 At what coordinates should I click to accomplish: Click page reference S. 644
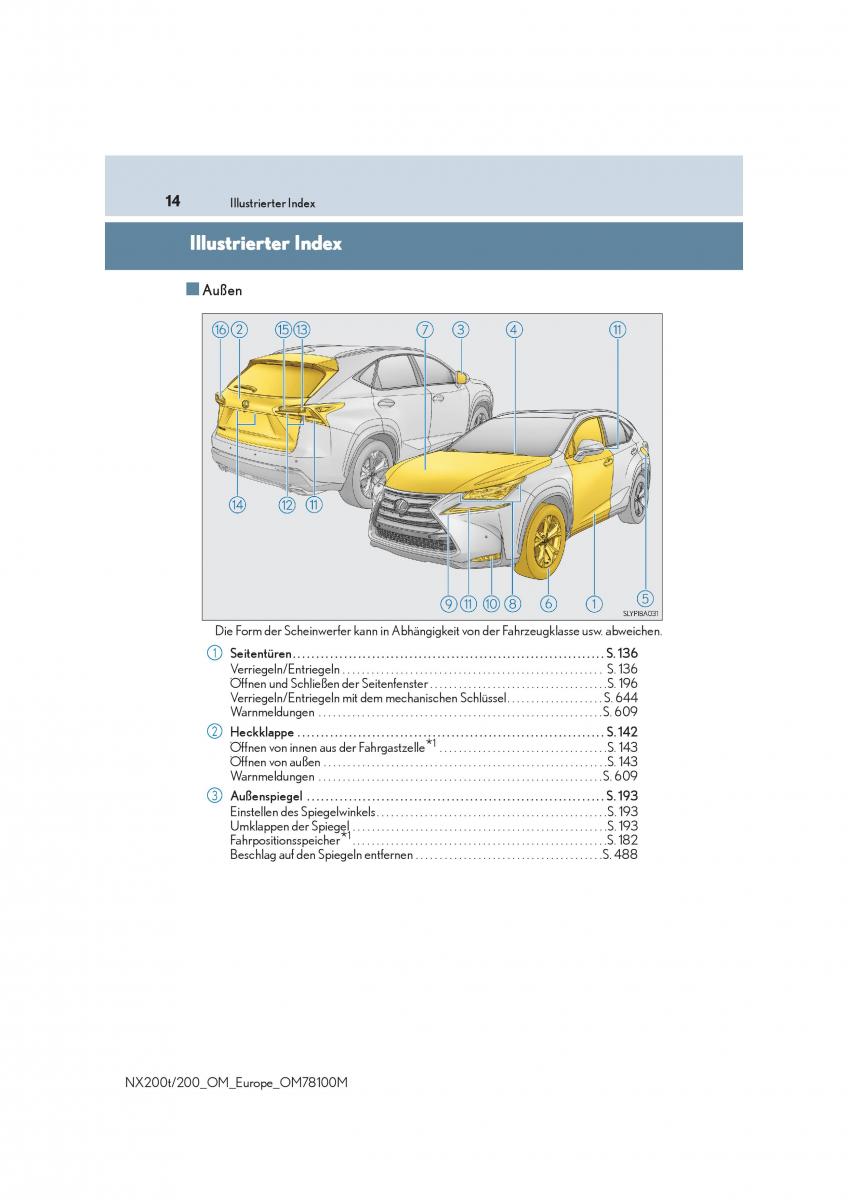coord(620,698)
